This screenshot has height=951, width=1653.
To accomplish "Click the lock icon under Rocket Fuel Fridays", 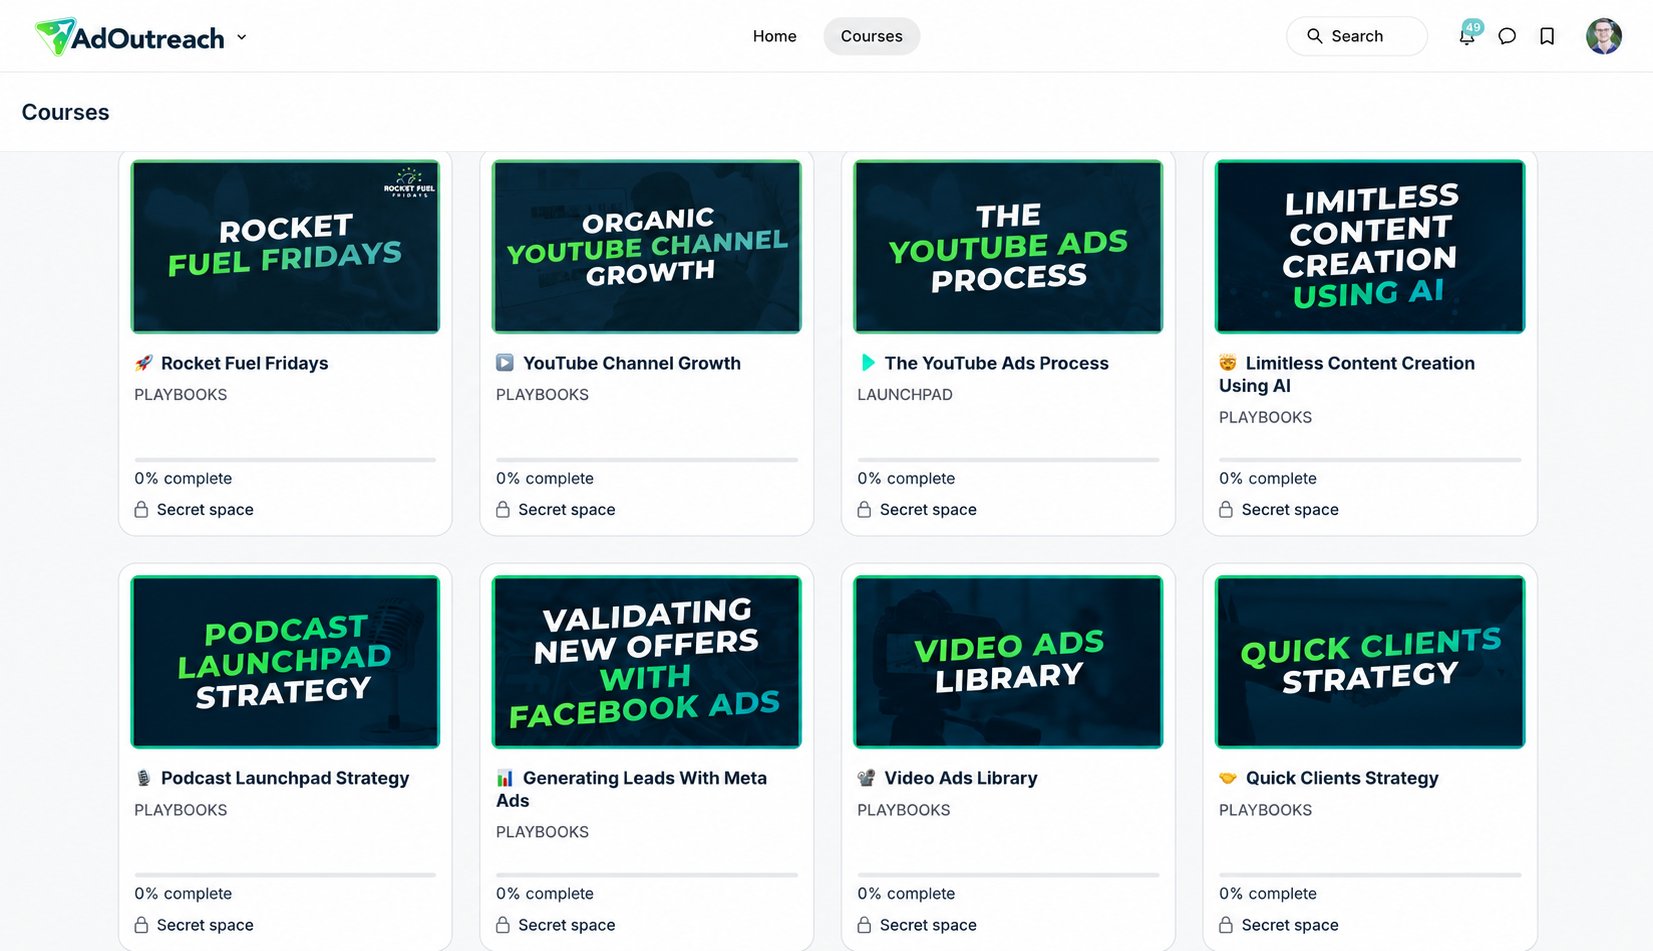I will pyautogui.click(x=141, y=509).
